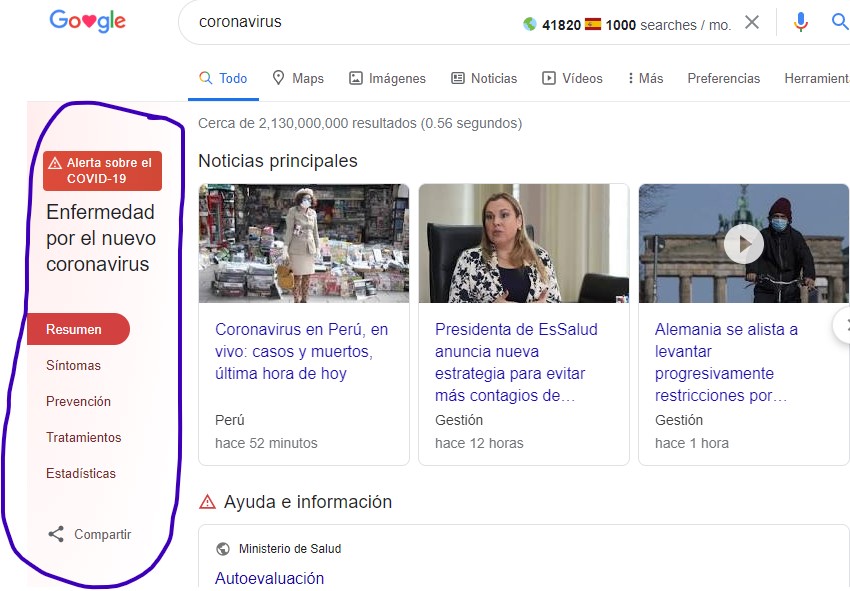
Task: Clear the search box with the X icon
Action: [752, 22]
